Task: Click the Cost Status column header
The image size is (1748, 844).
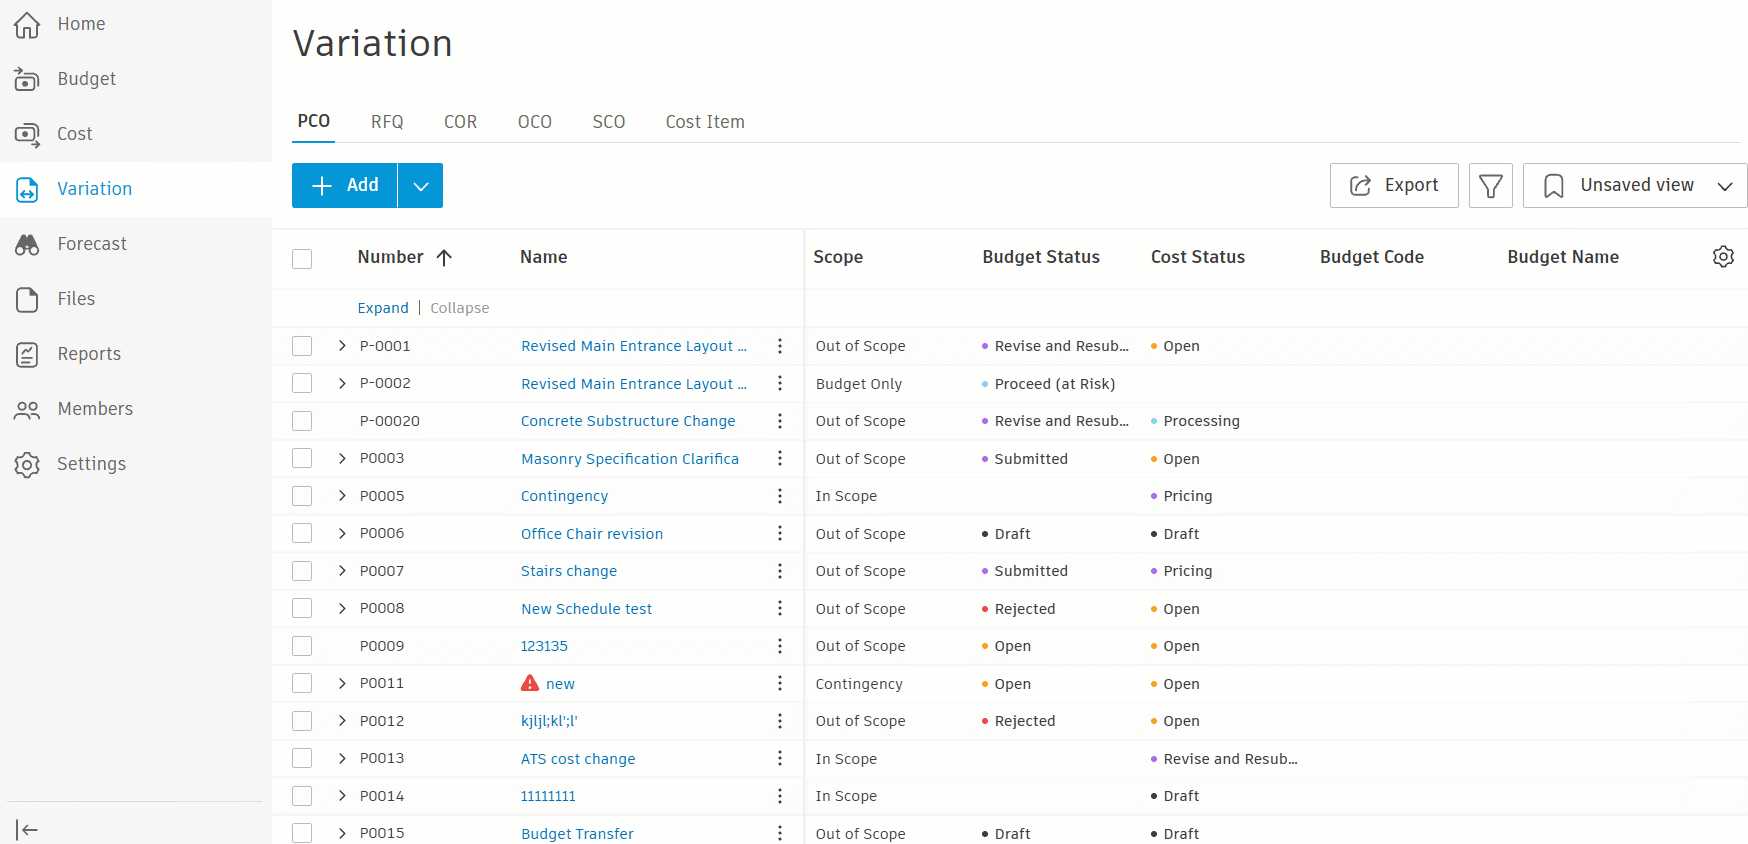Action: point(1198,257)
